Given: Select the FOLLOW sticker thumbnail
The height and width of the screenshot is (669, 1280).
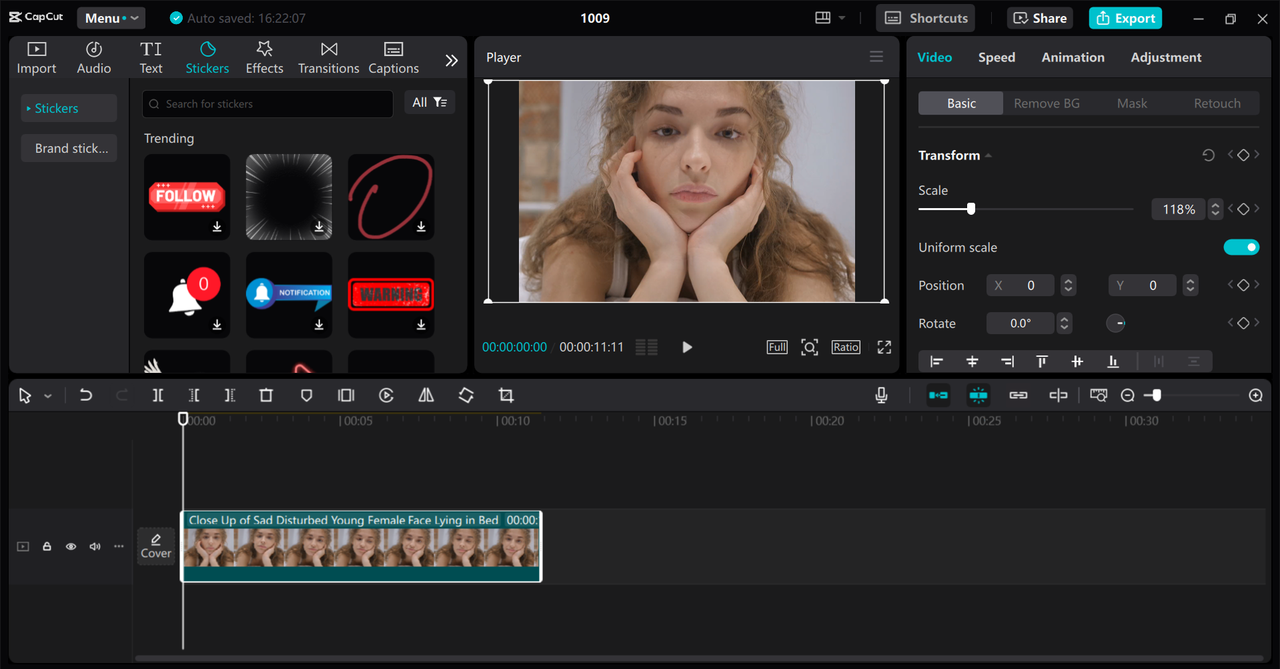Looking at the screenshot, I should tap(187, 197).
